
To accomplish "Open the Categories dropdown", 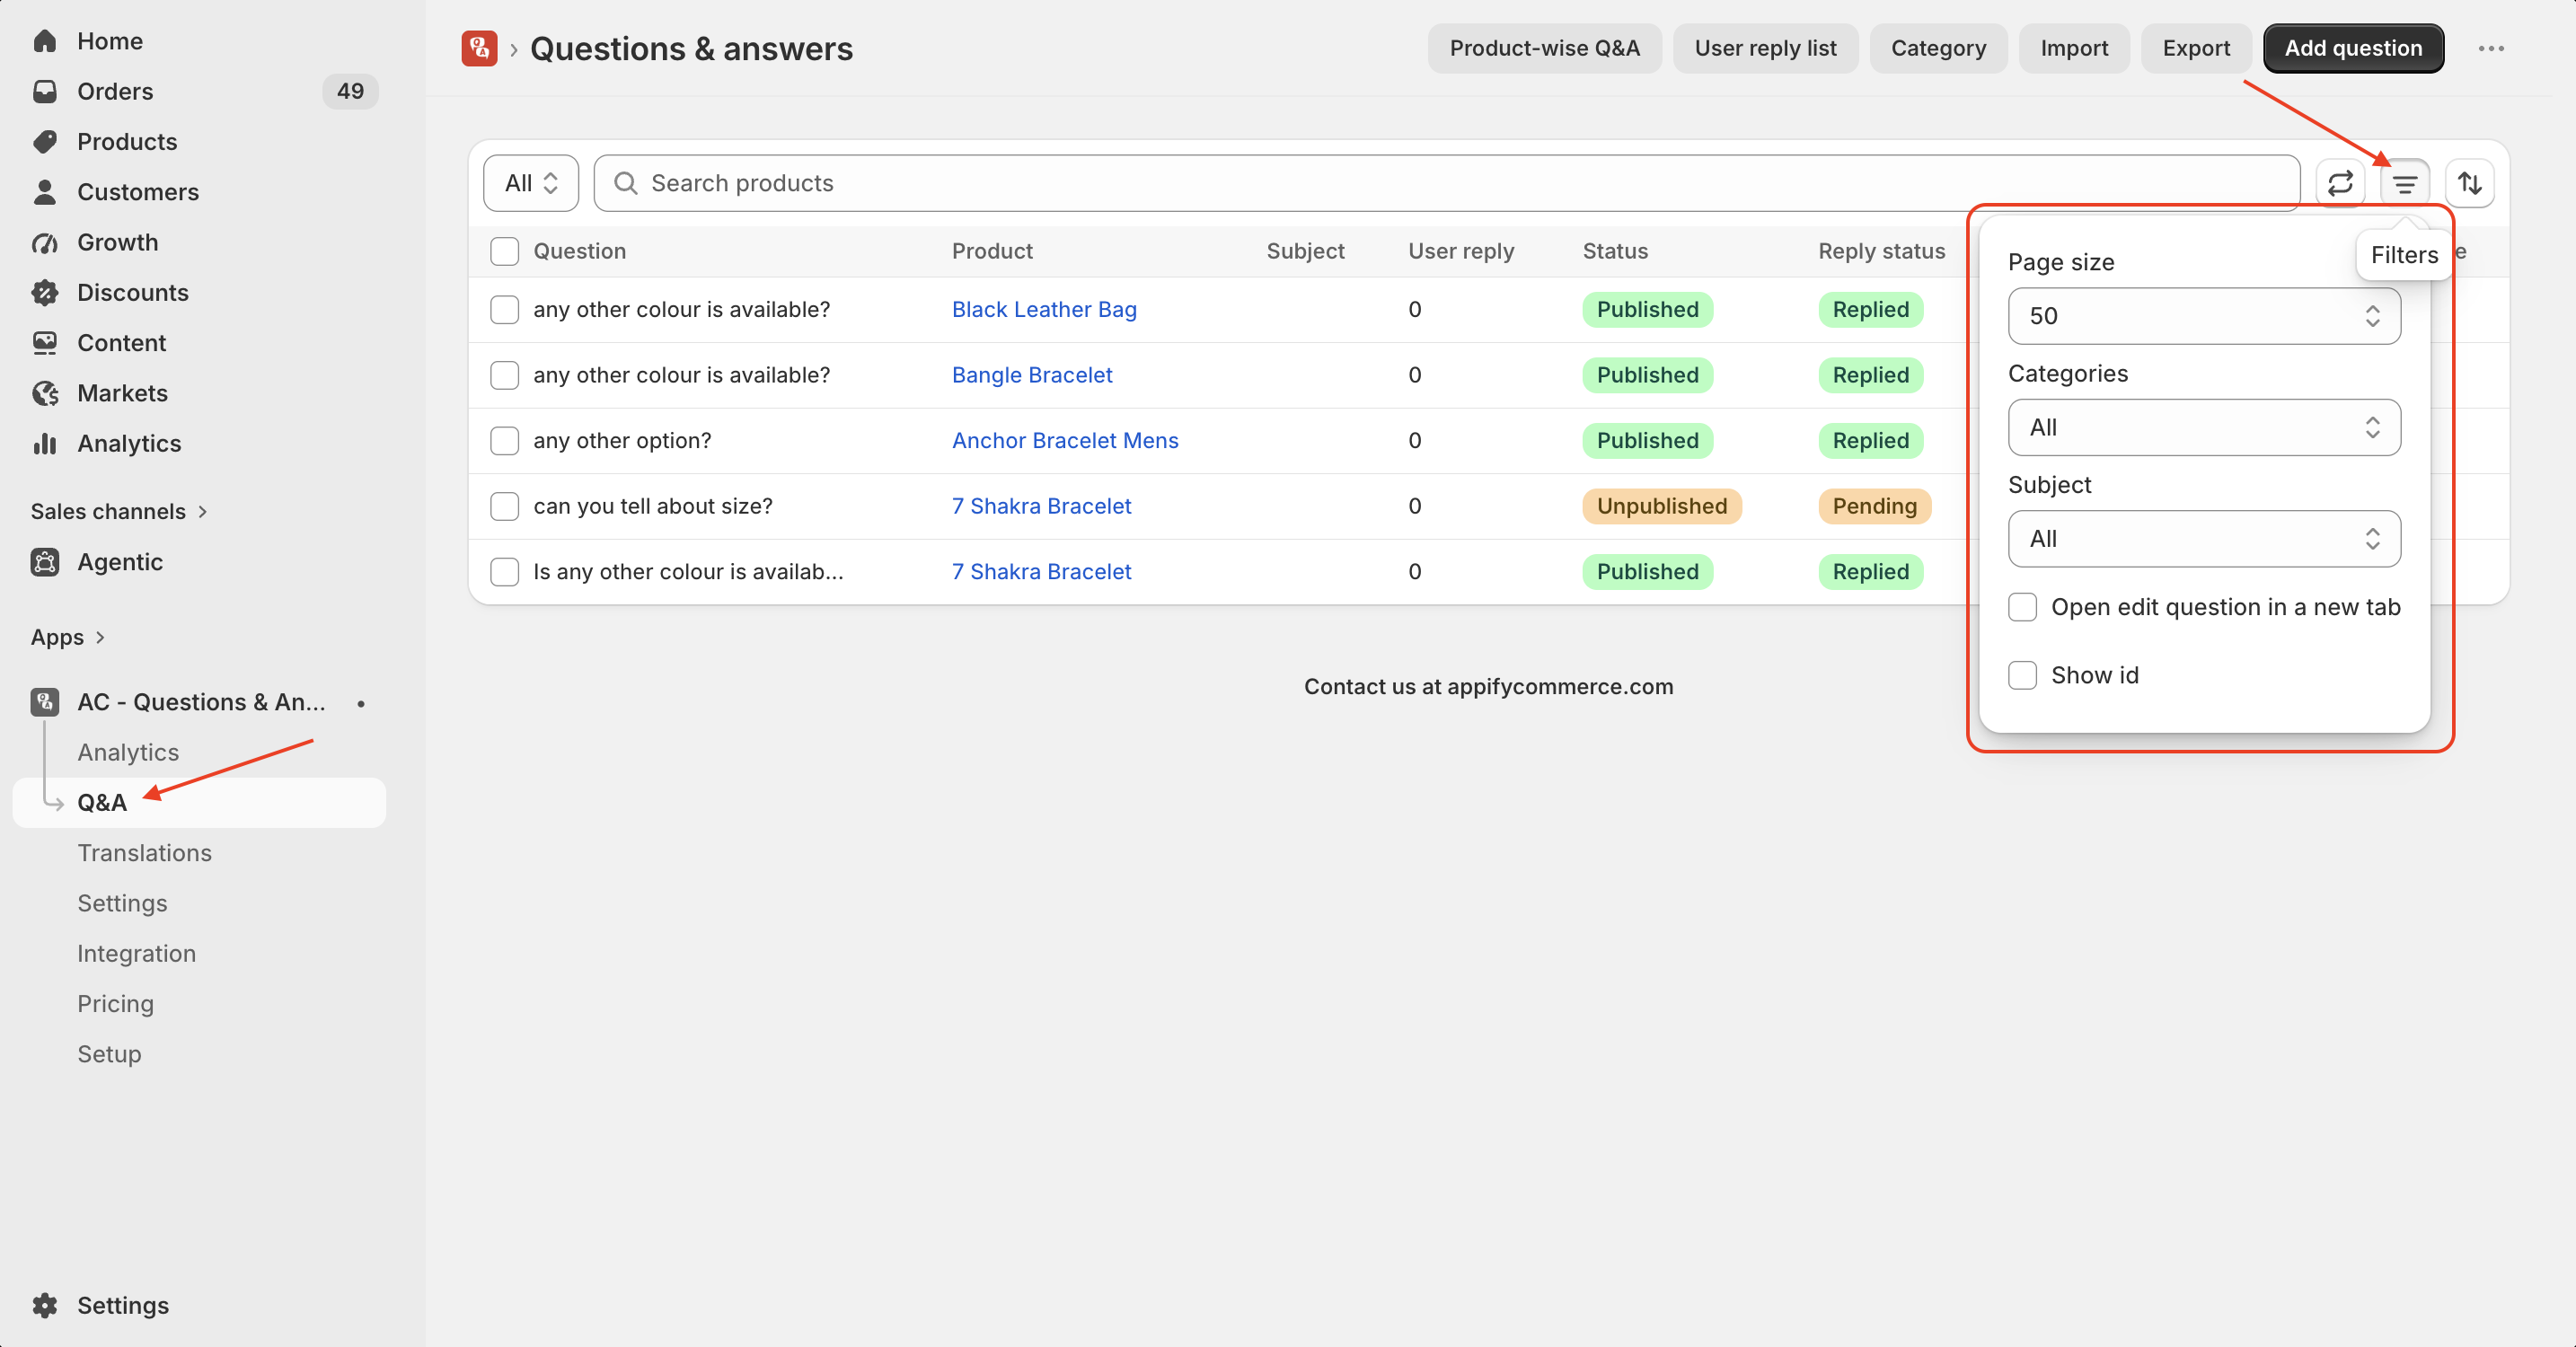I will point(2204,427).
